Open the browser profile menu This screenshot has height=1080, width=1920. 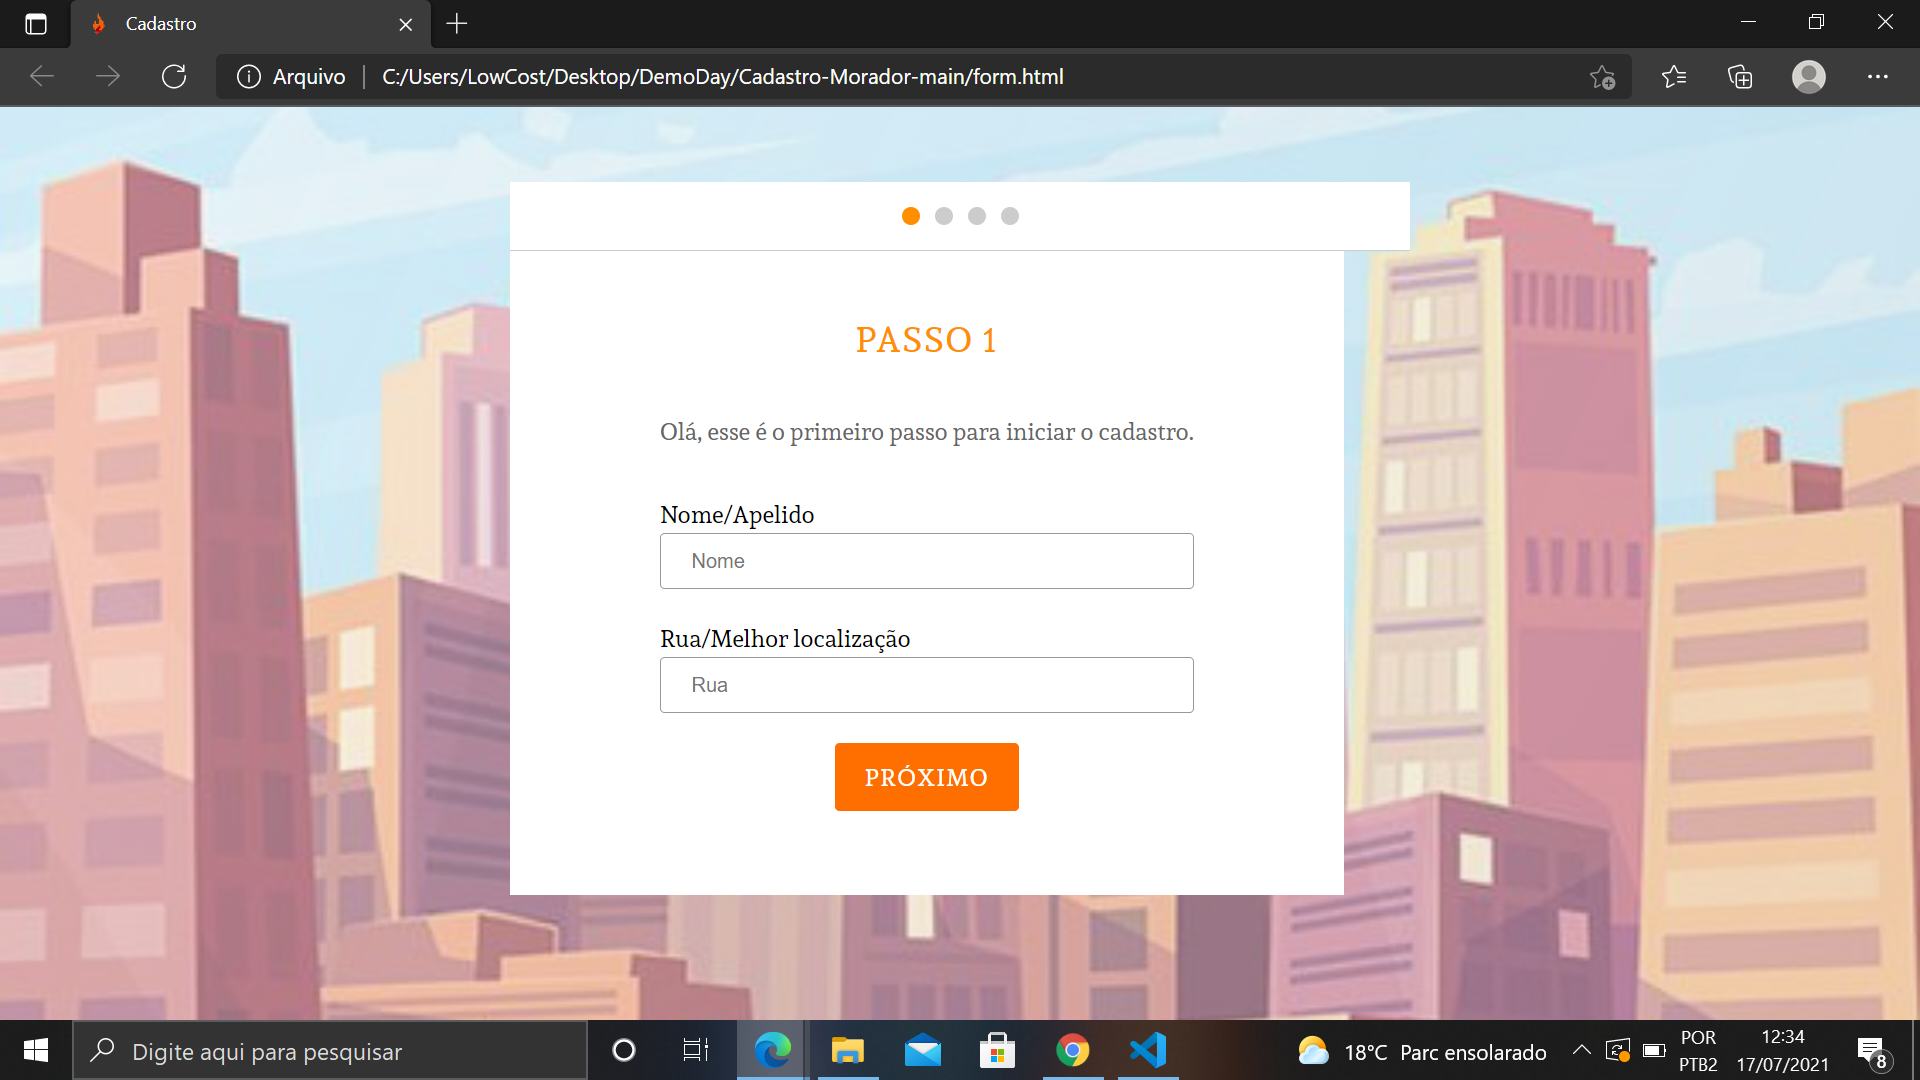(x=1809, y=77)
